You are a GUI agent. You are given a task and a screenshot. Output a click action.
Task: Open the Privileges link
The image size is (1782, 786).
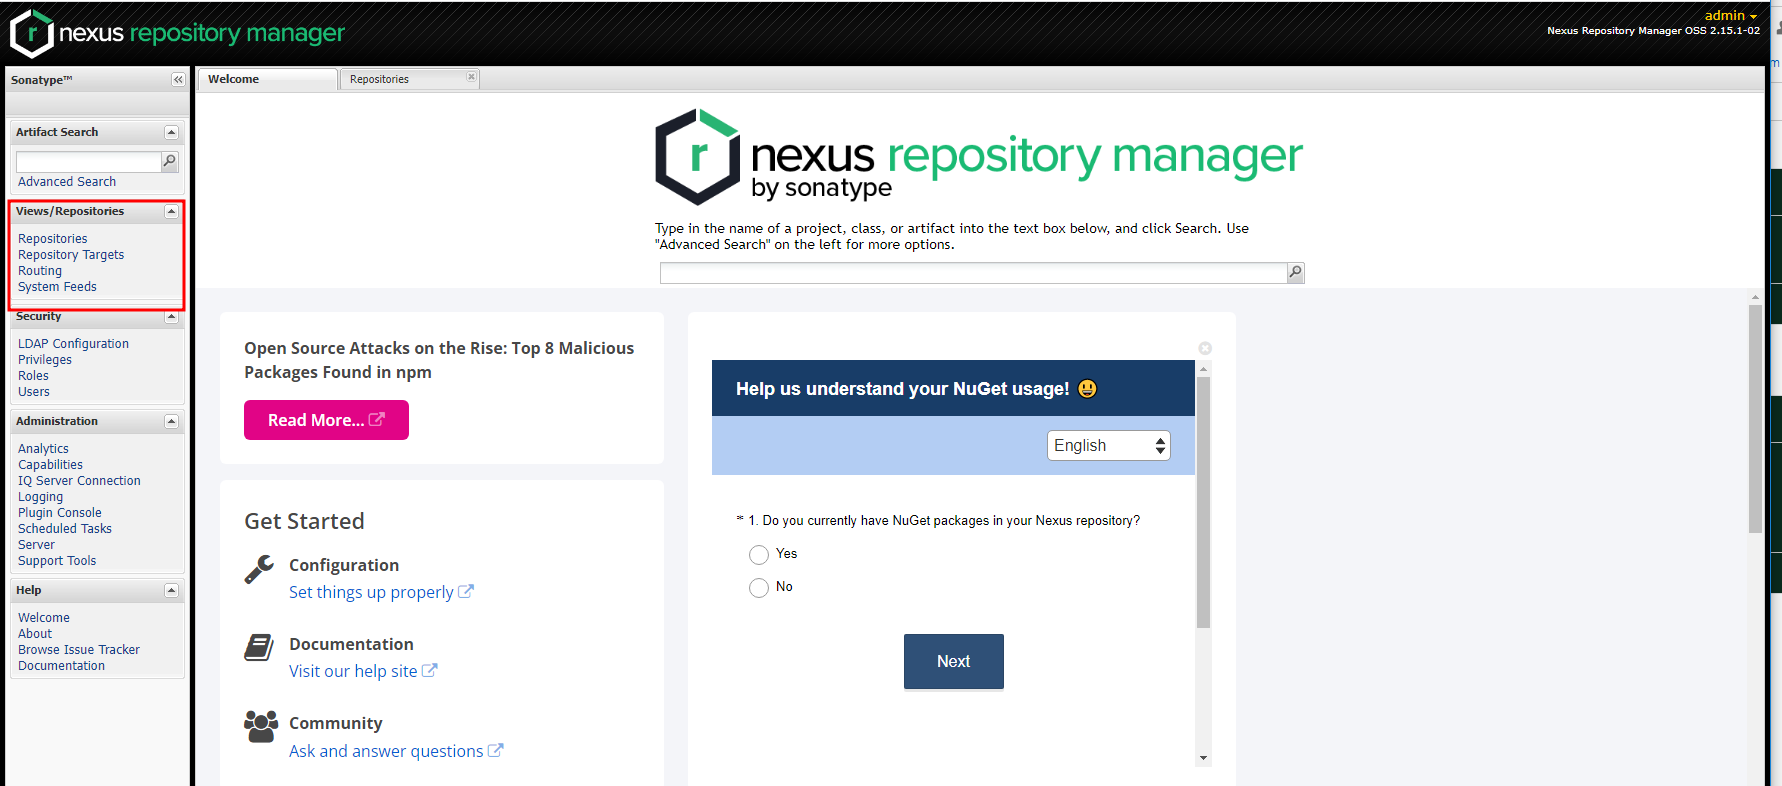tap(45, 360)
